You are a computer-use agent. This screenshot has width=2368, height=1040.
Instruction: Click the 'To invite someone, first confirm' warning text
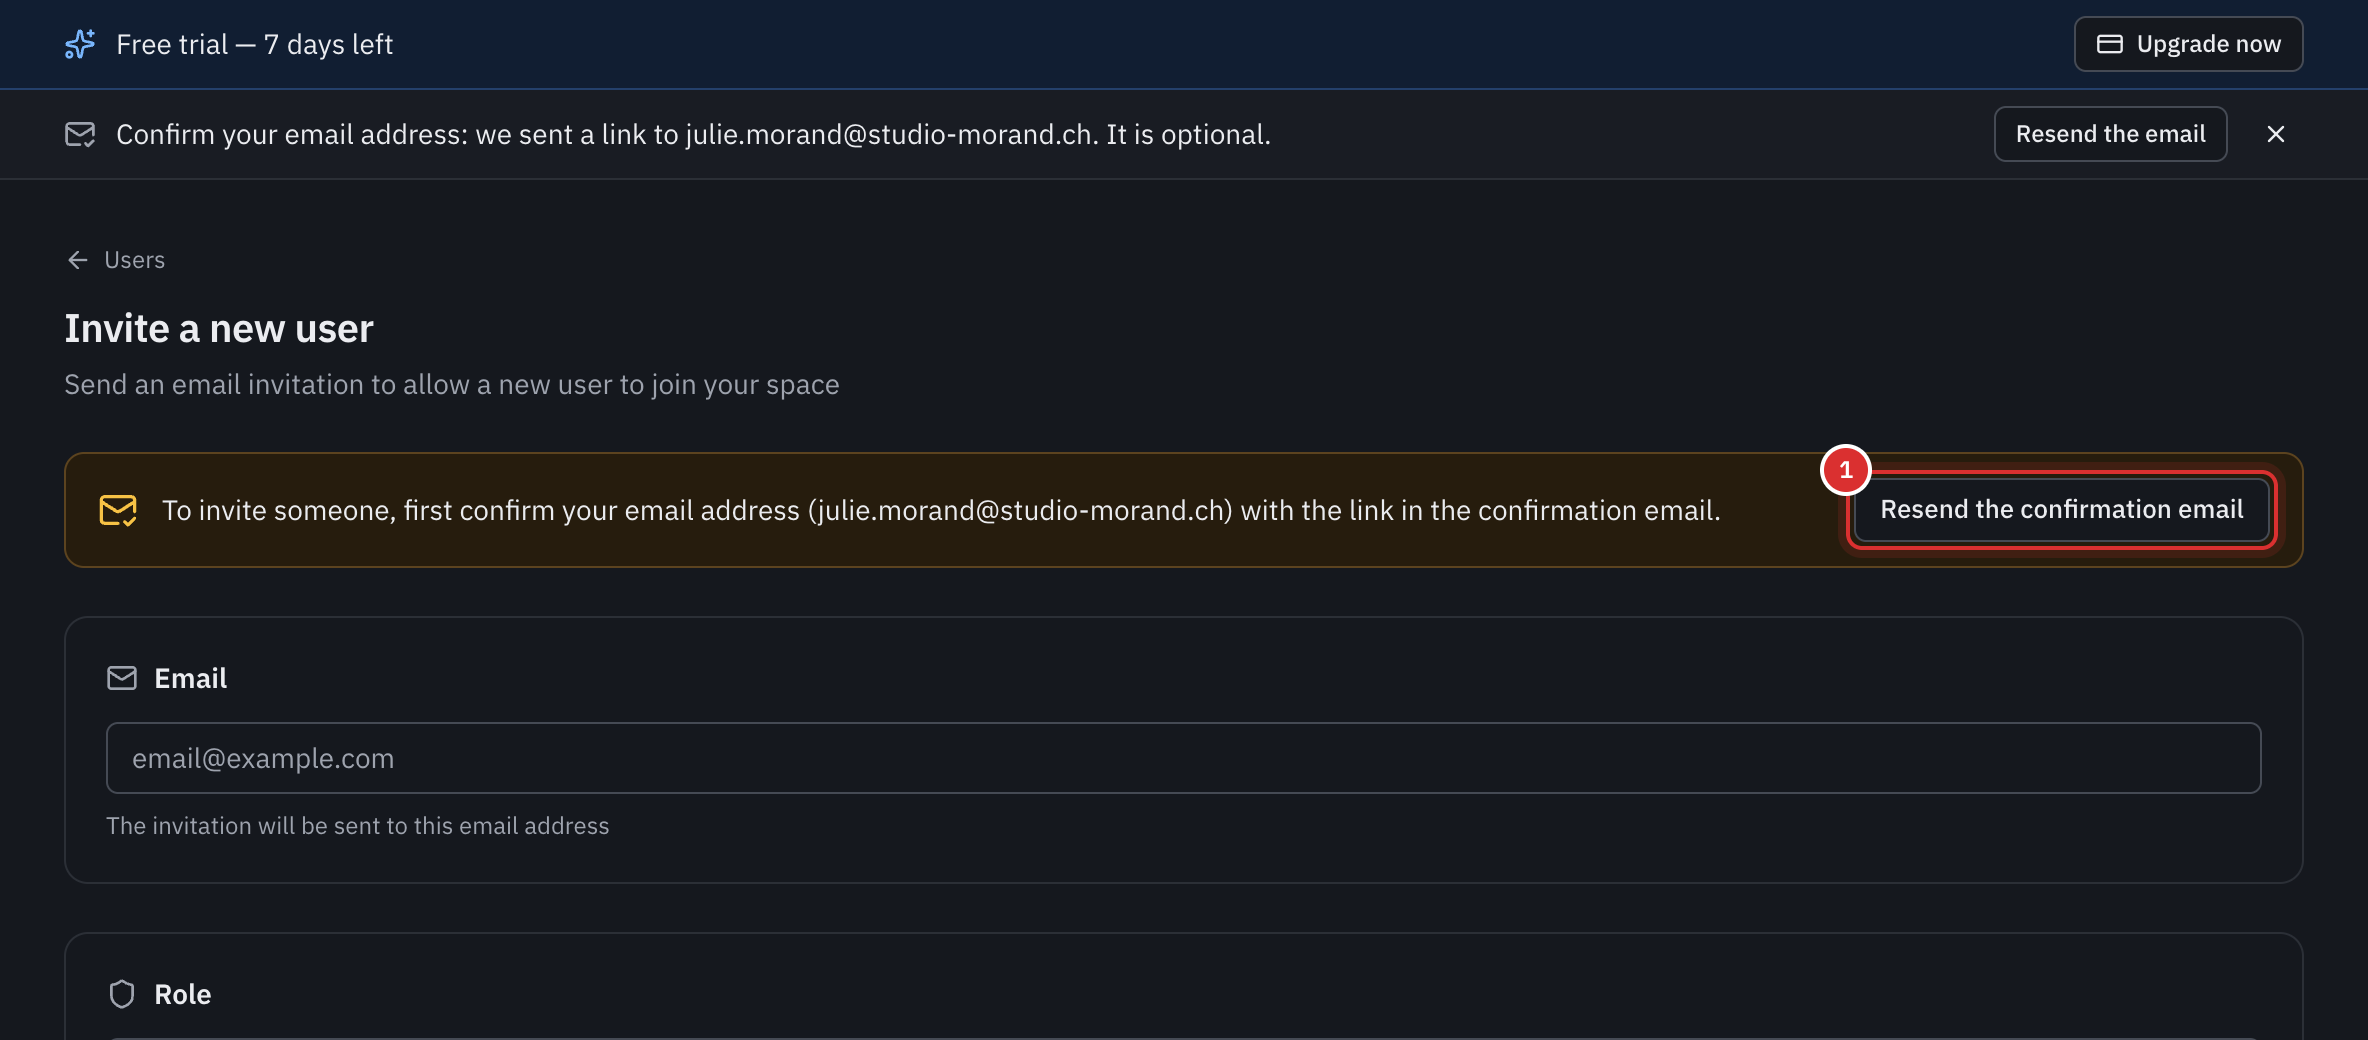pyautogui.click(x=941, y=510)
